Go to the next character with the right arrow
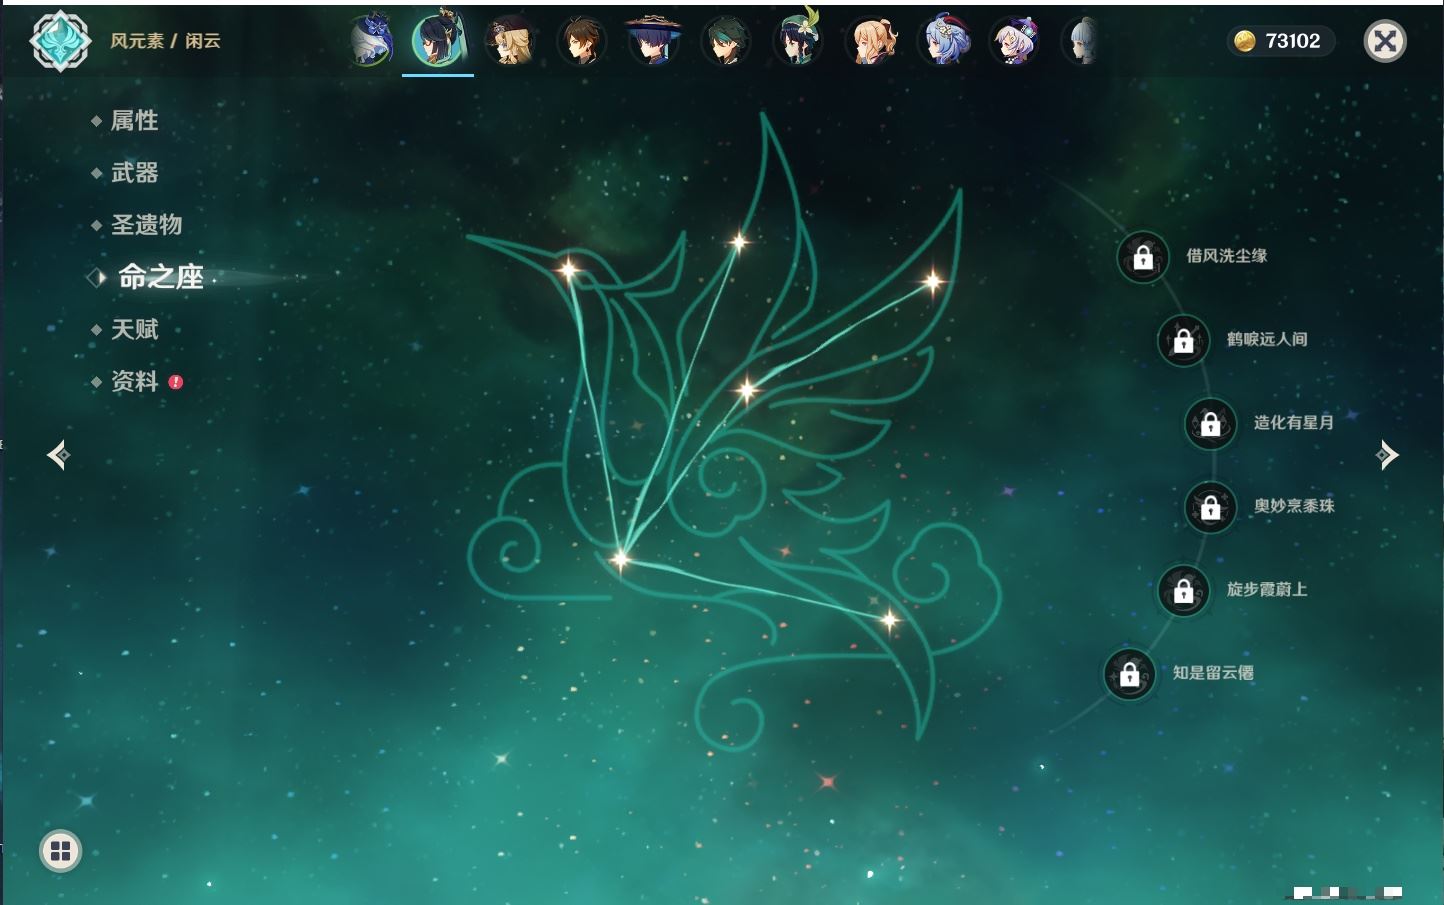Screen dimensions: 1444x905 pyautogui.click(x=1387, y=455)
